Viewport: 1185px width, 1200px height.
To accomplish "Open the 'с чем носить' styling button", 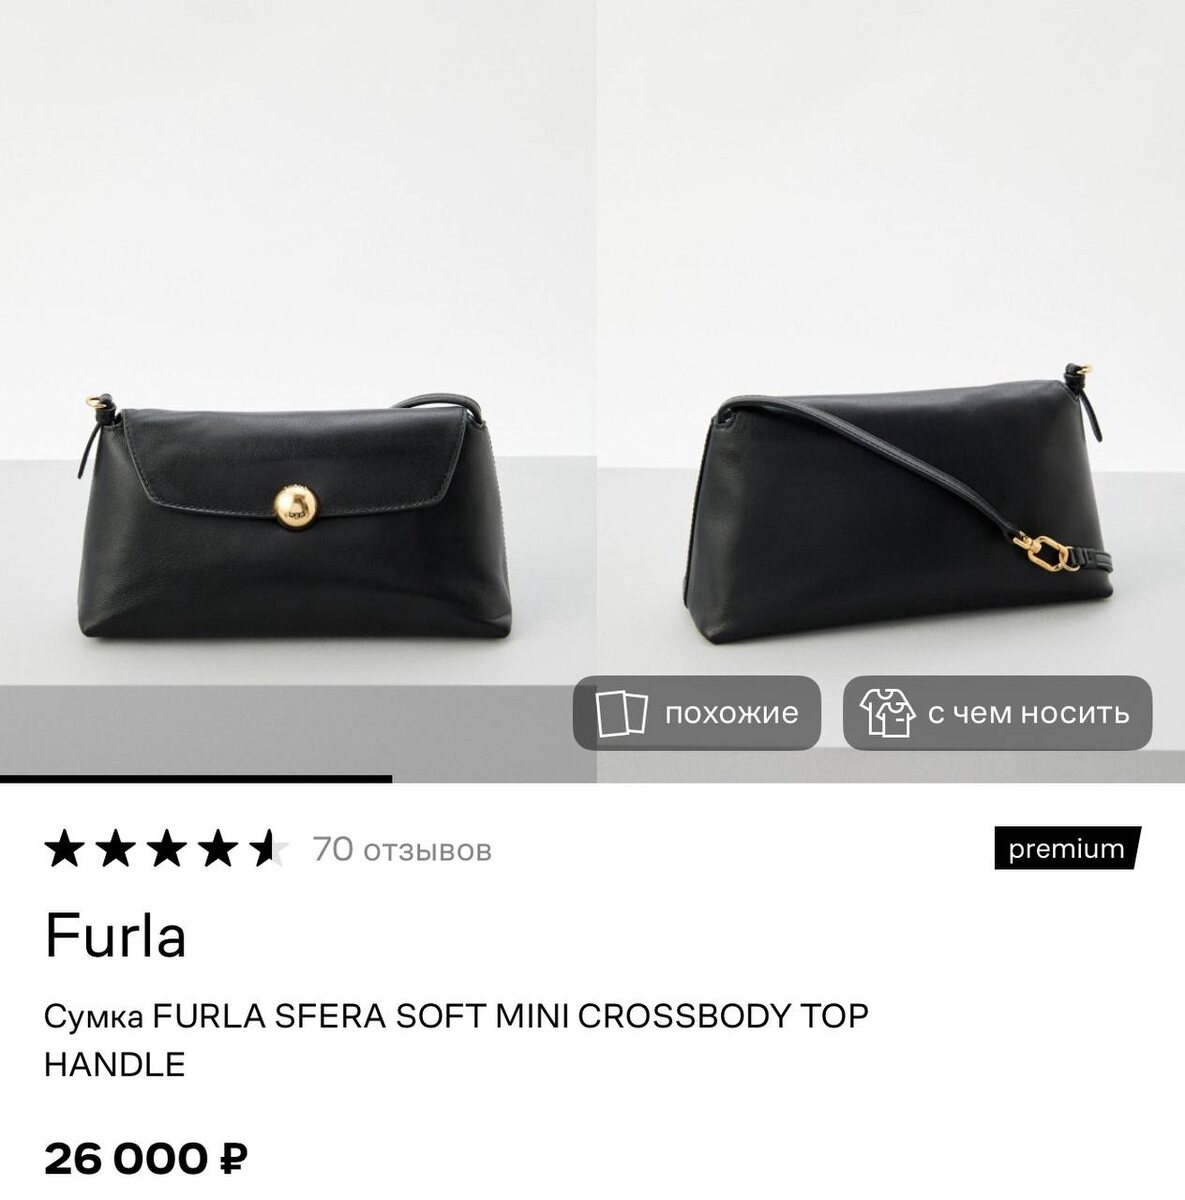I will click(x=997, y=713).
